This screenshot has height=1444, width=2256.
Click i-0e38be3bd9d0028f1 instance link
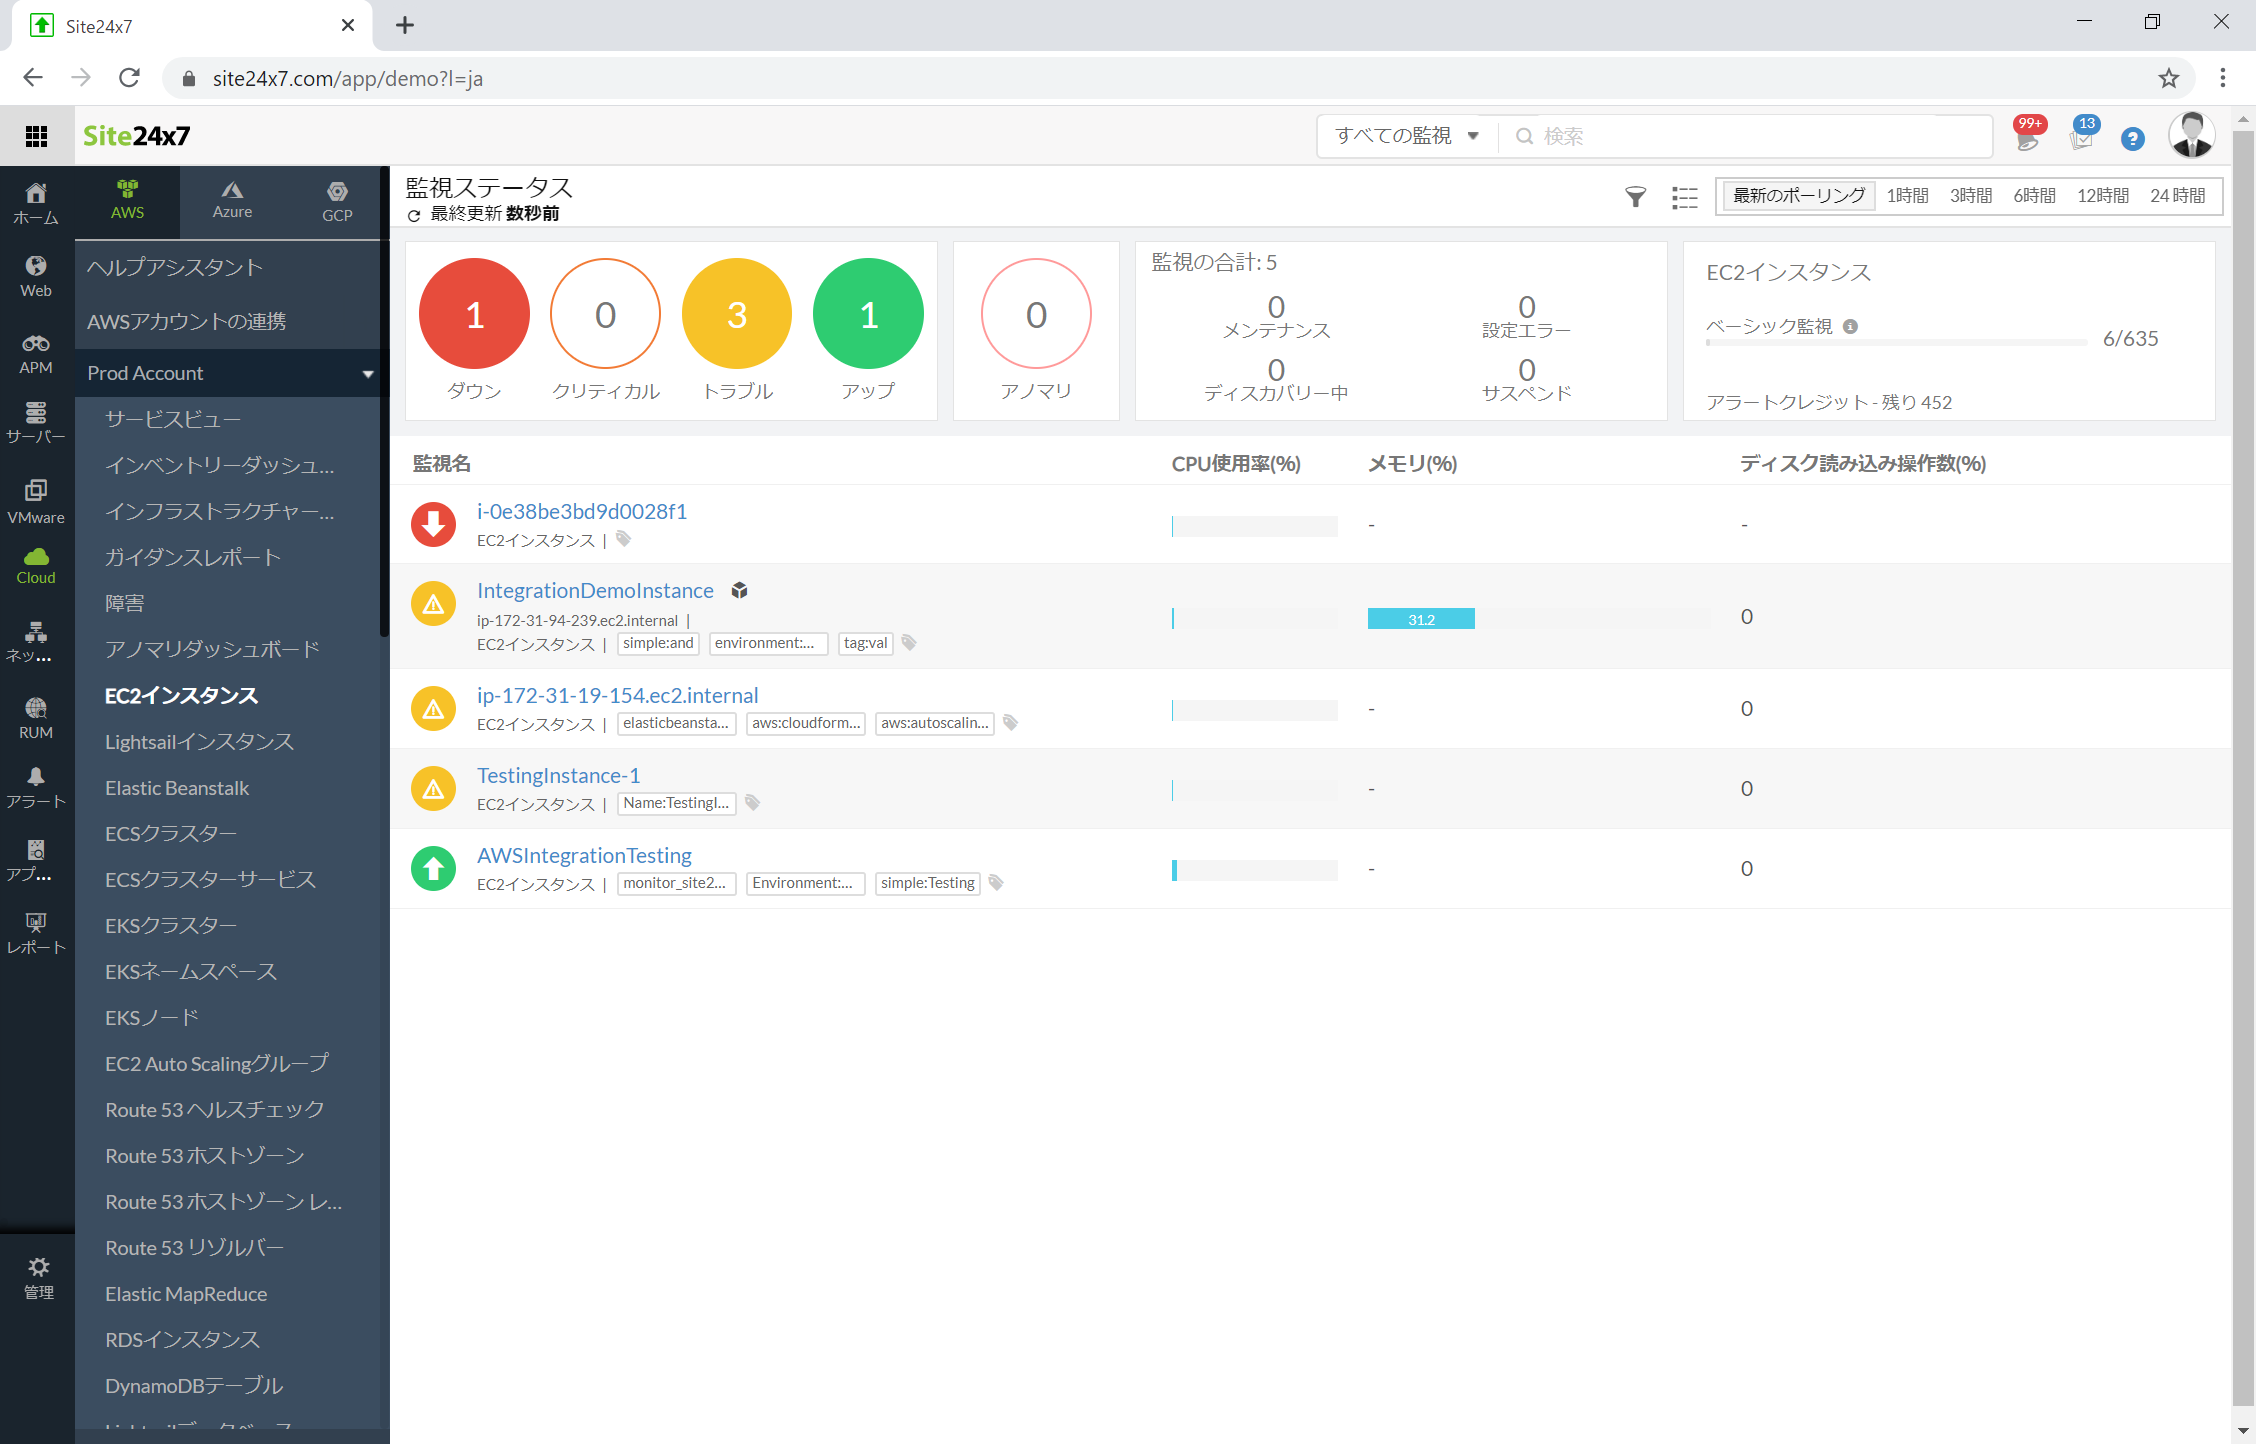point(580,510)
